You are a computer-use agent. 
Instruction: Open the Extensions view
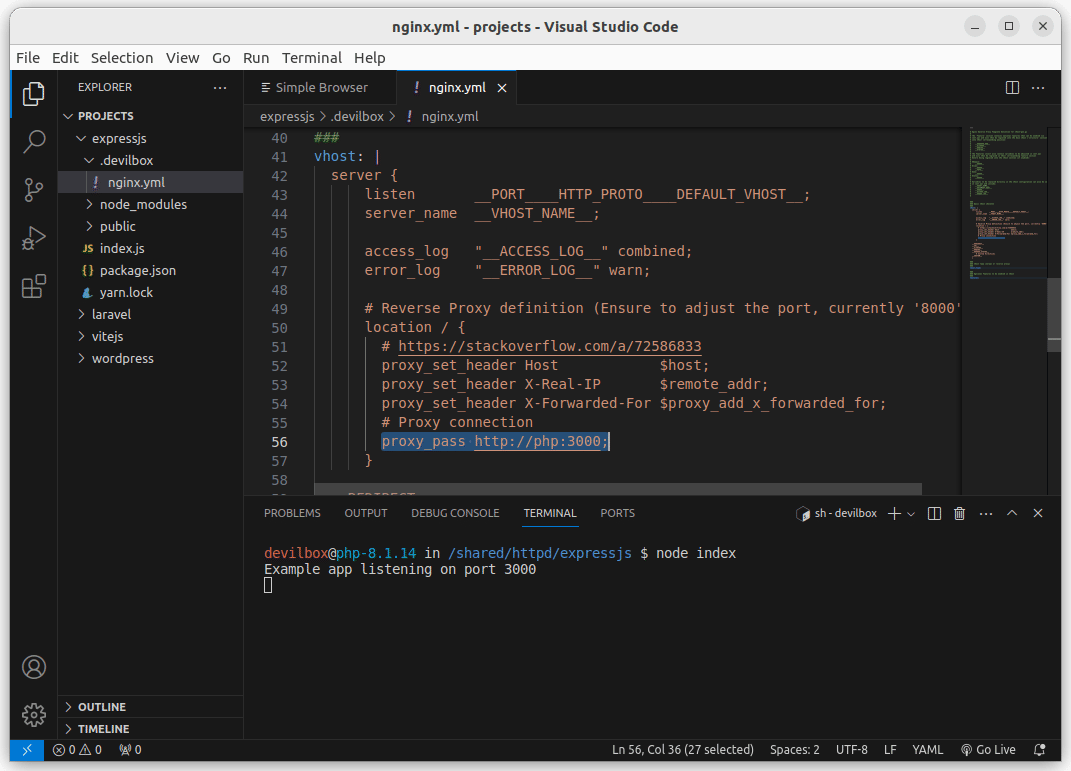(34, 287)
